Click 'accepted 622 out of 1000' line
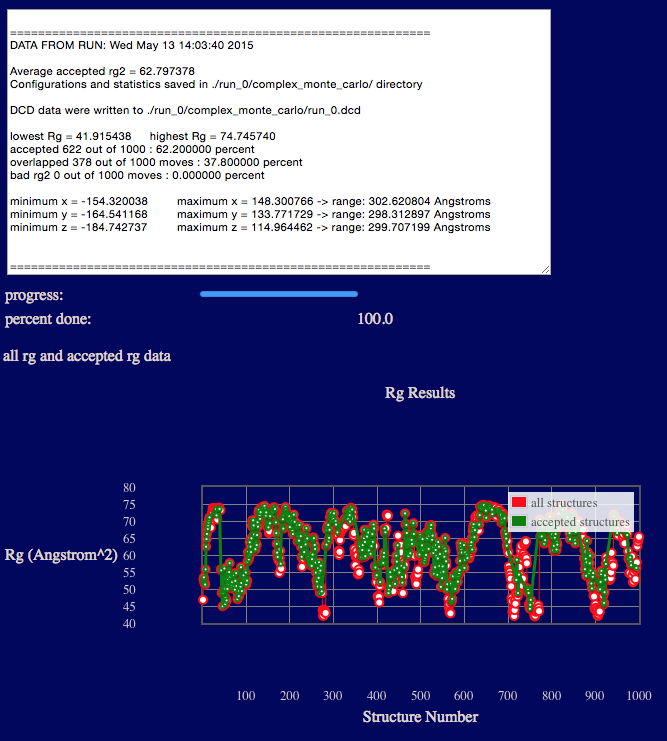 point(132,149)
